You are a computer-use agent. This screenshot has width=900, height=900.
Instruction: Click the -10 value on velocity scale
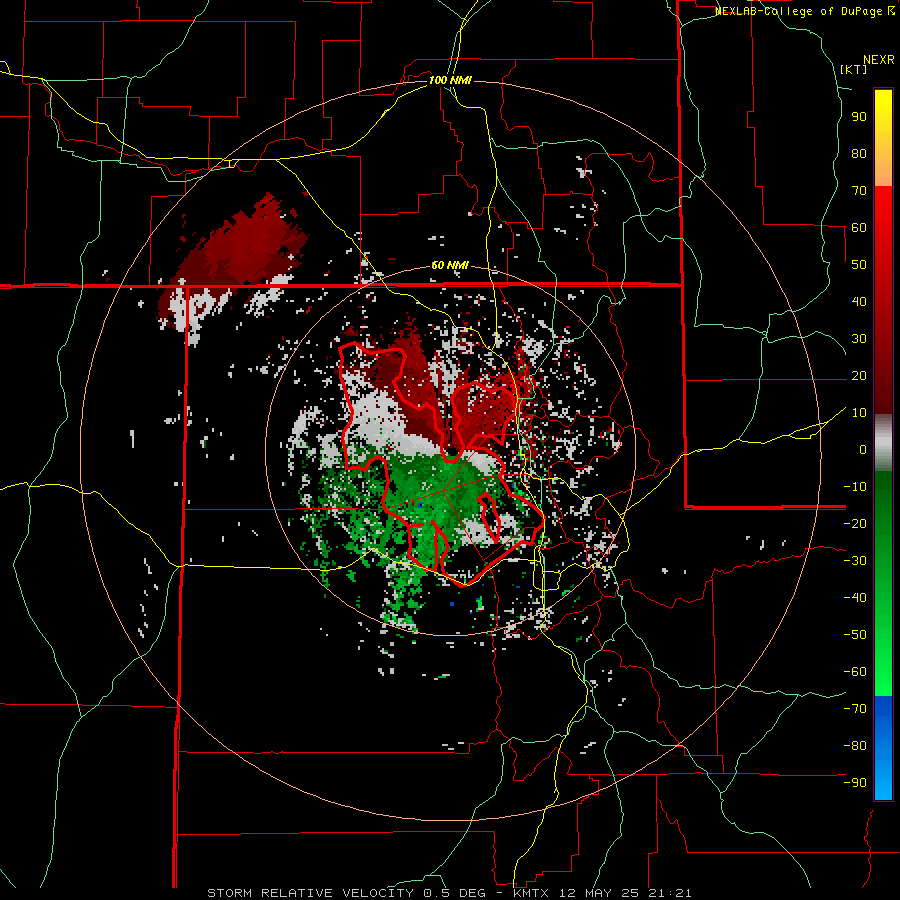[855, 487]
